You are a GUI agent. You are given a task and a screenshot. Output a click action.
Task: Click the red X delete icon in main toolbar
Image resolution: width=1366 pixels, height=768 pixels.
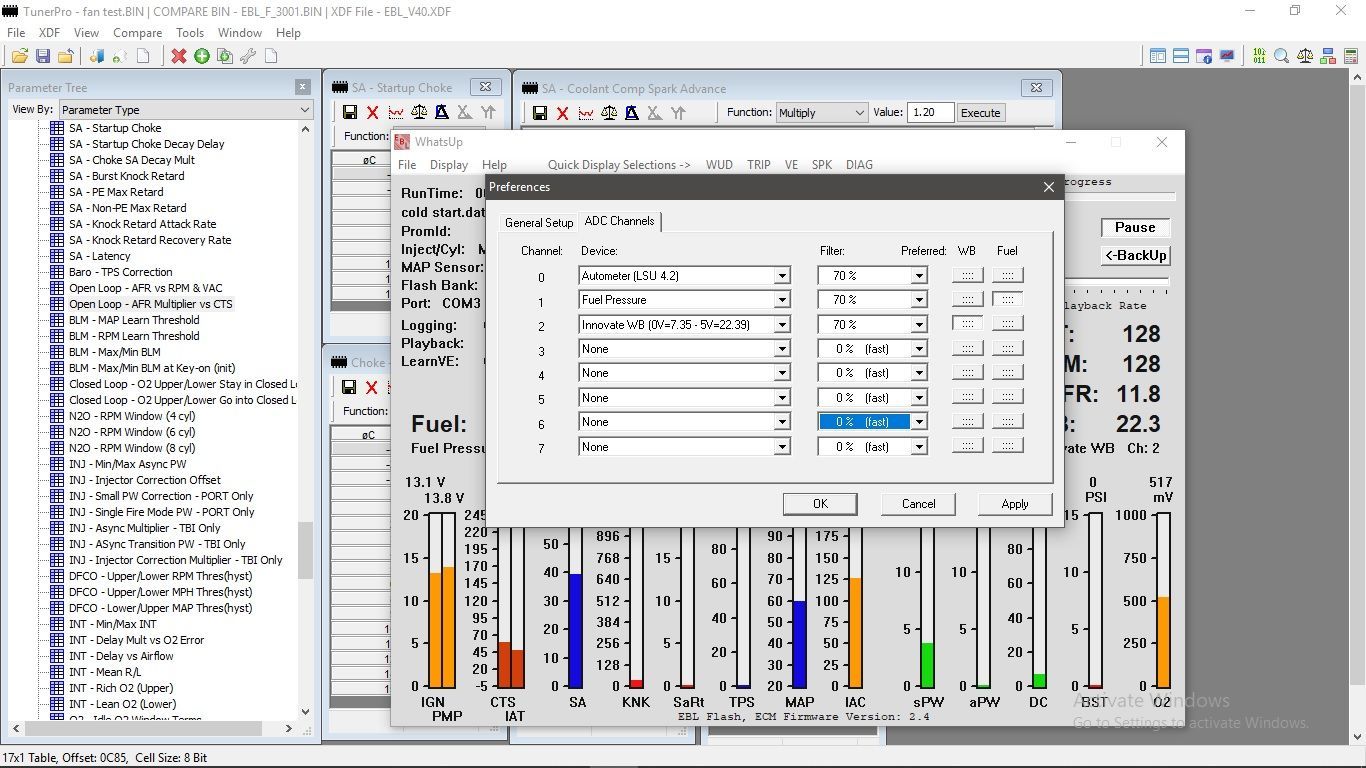(178, 56)
